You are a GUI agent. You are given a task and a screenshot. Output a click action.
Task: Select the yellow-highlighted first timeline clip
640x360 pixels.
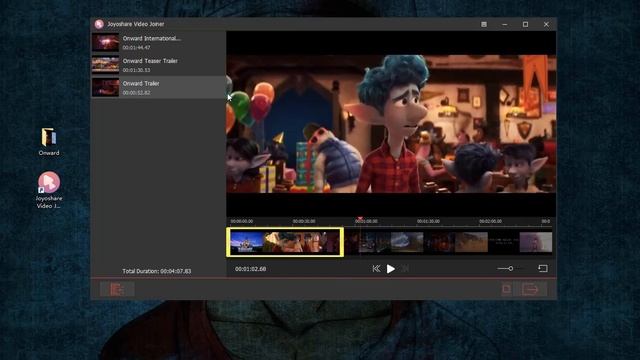point(285,242)
